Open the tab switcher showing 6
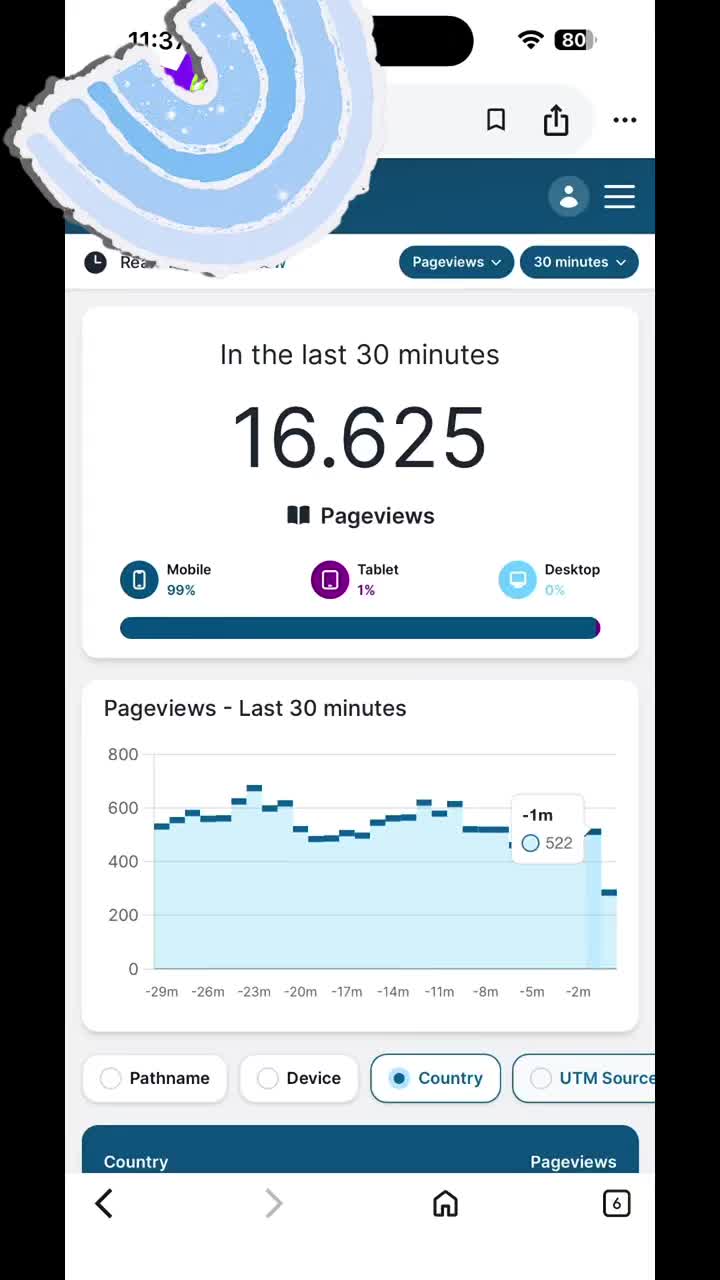This screenshot has width=720, height=1280. tap(617, 1203)
